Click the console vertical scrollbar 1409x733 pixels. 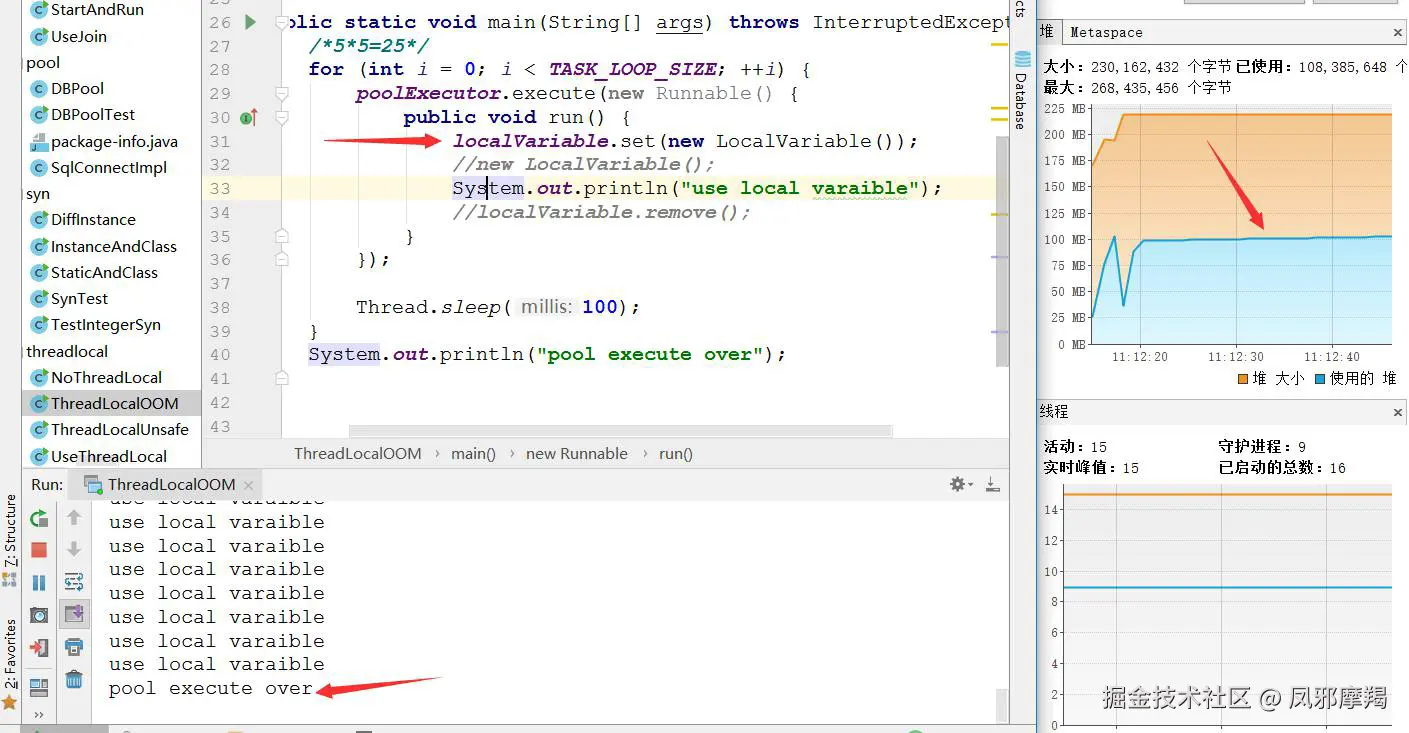click(1001, 704)
